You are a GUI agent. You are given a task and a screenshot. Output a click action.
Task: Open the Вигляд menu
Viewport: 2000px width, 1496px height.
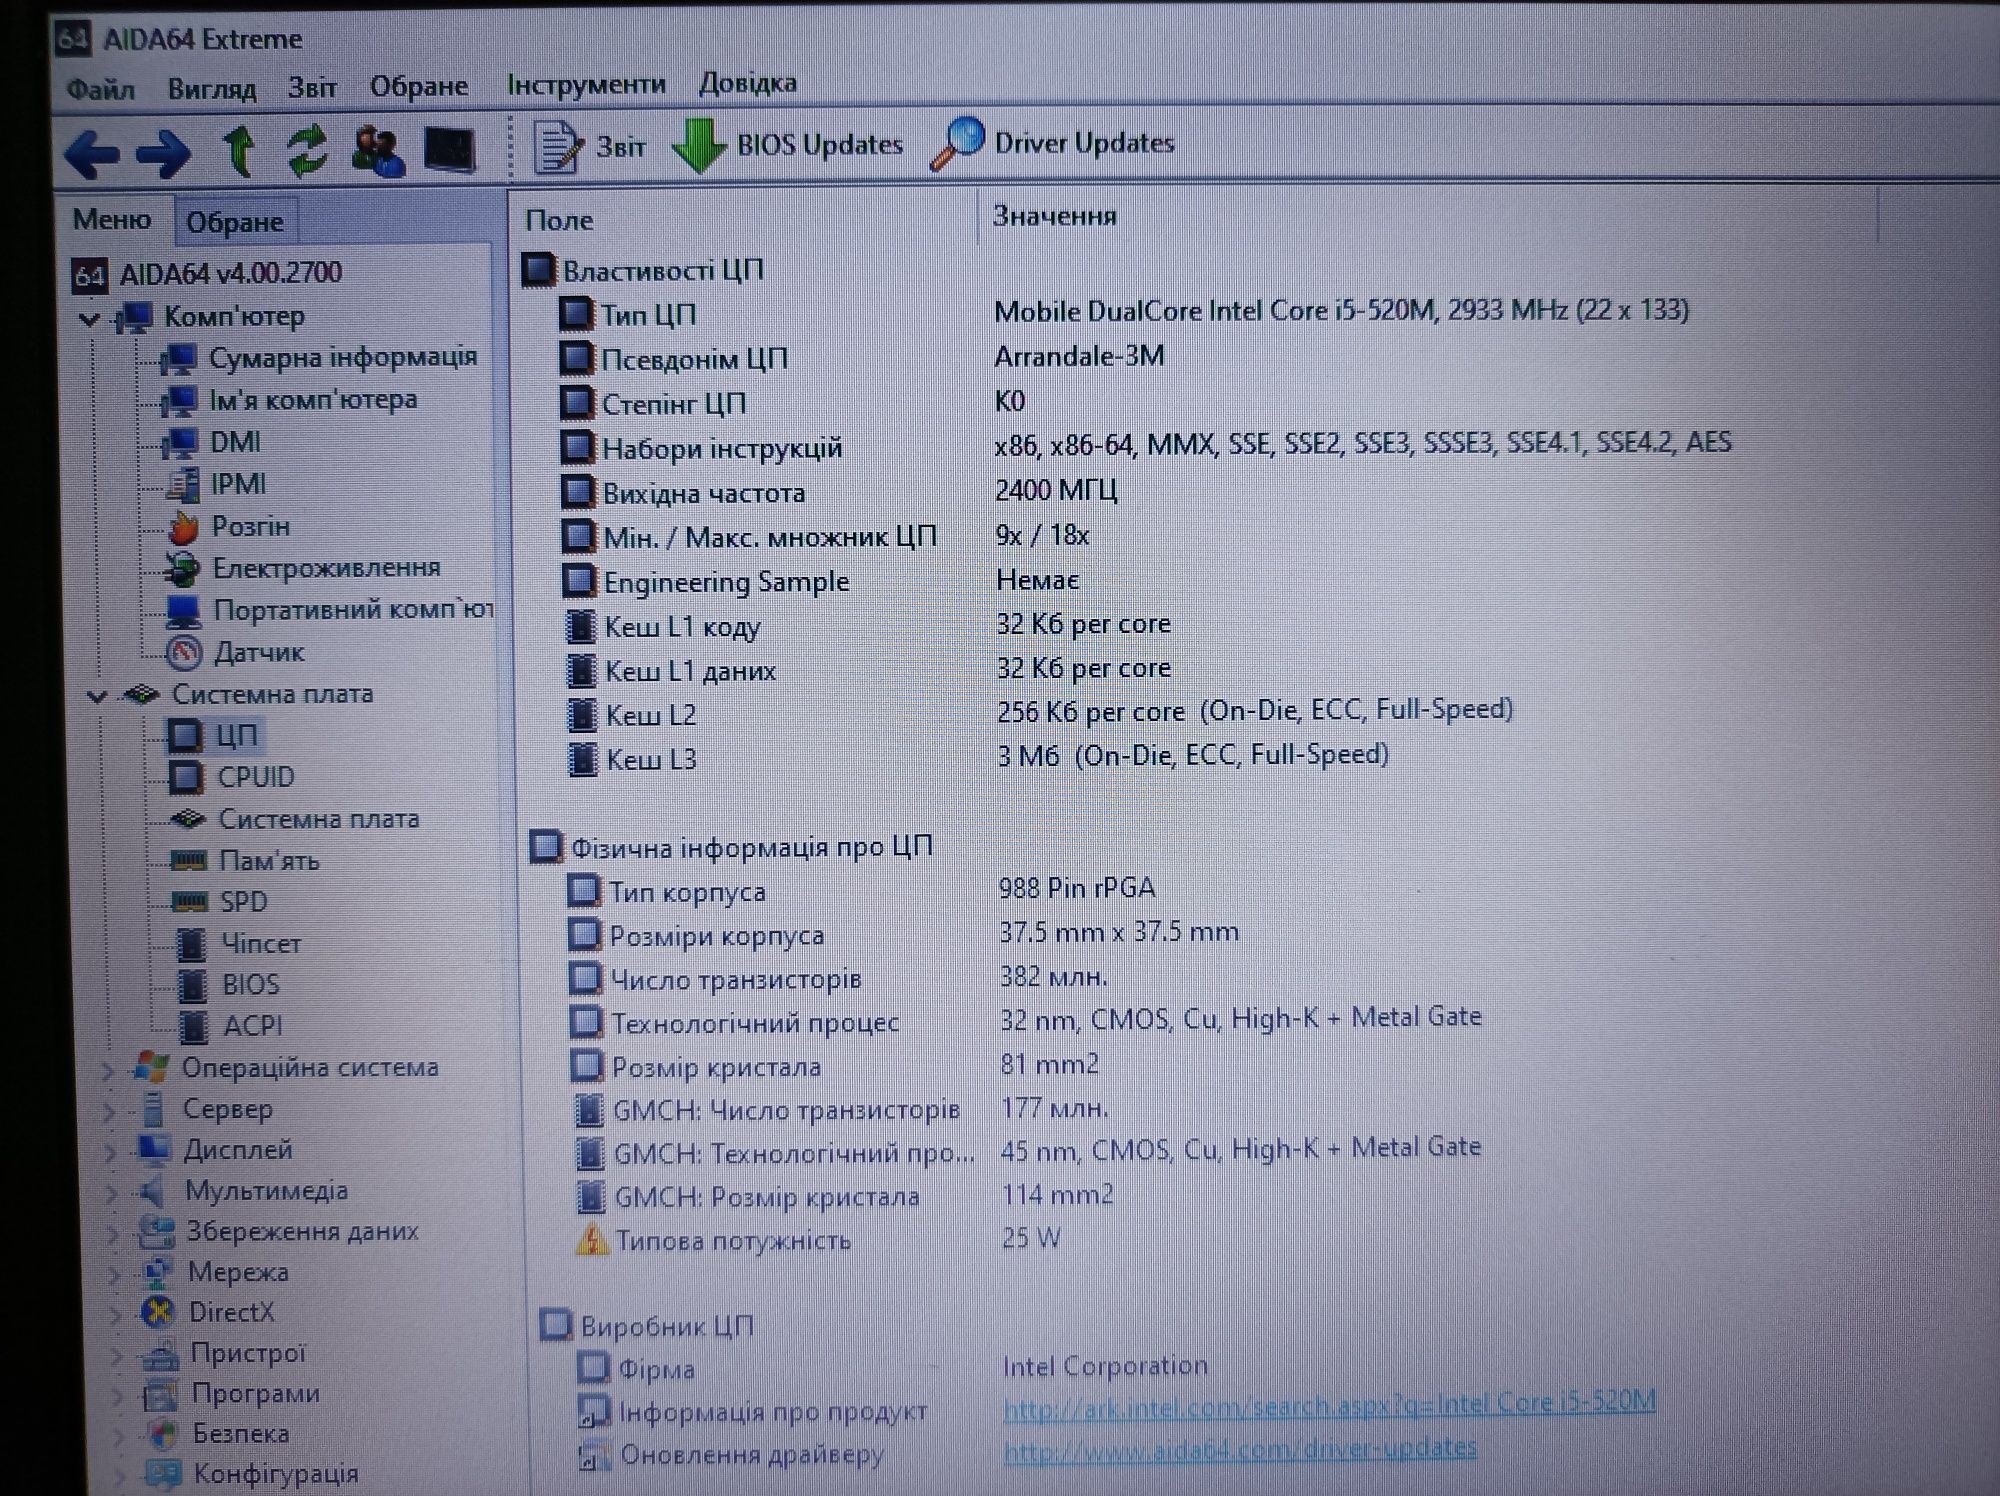pyautogui.click(x=211, y=88)
